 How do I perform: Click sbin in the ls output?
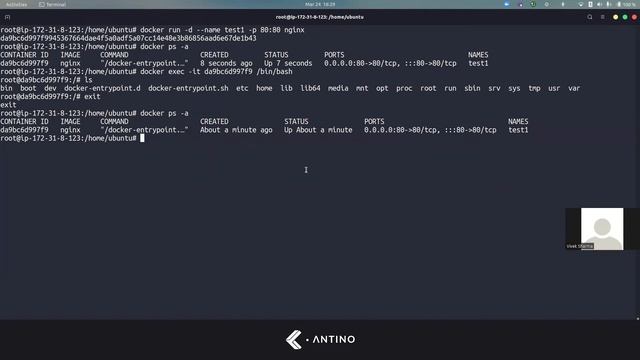pyautogui.click(x=472, y=88)
